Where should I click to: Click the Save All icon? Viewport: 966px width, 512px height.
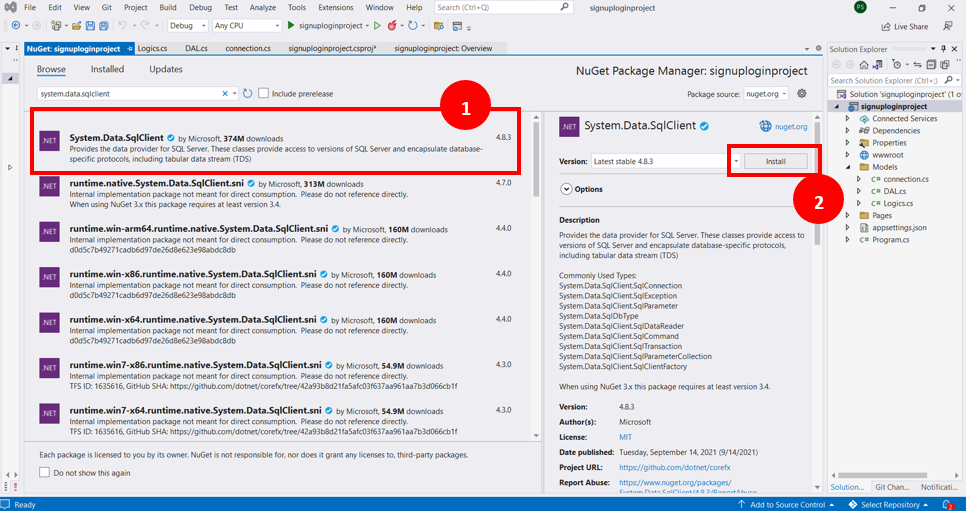click(104, 26)
